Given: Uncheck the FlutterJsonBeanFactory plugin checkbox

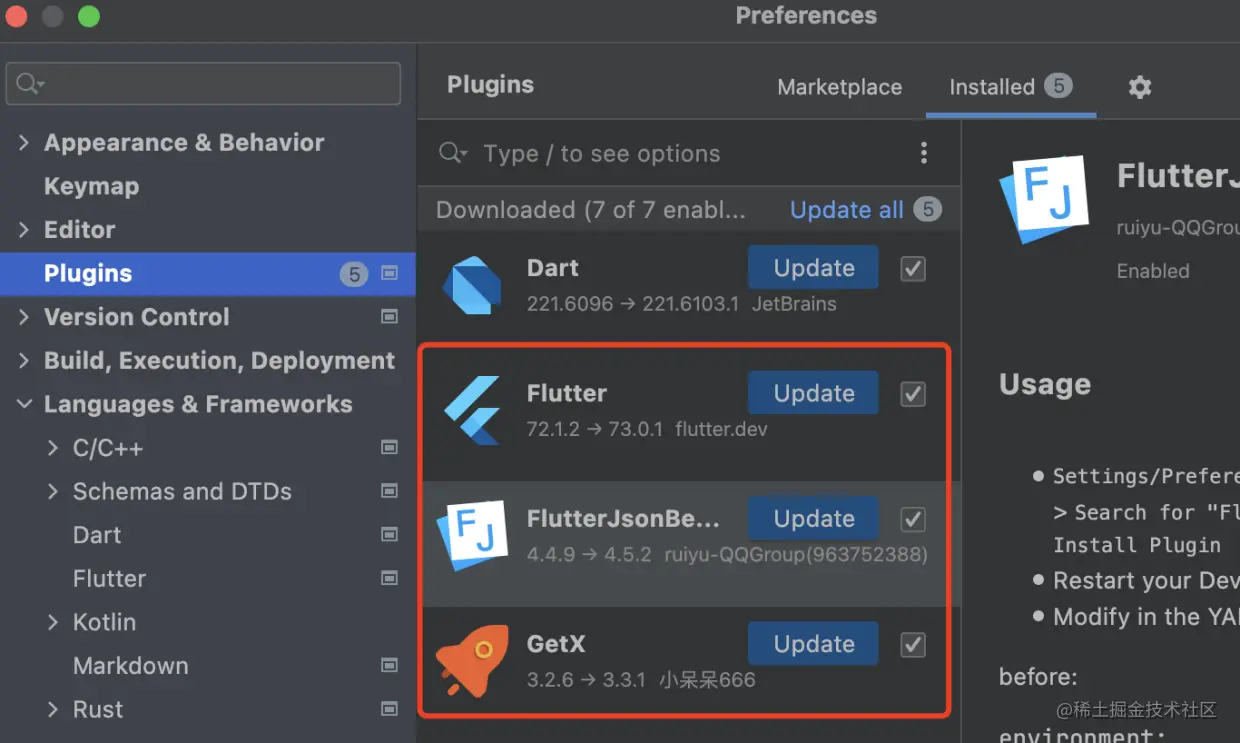Looking at the screenshot, I should point(913,519).
